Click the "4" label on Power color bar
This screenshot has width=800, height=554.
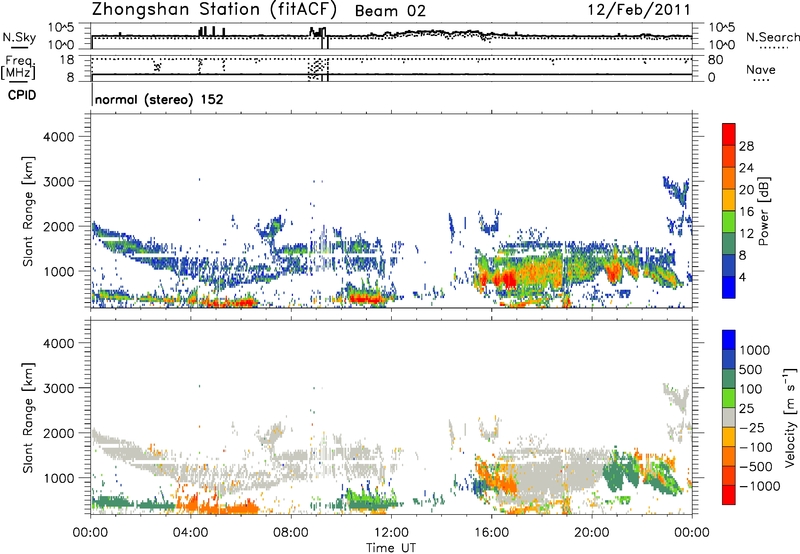click(743, 277)
